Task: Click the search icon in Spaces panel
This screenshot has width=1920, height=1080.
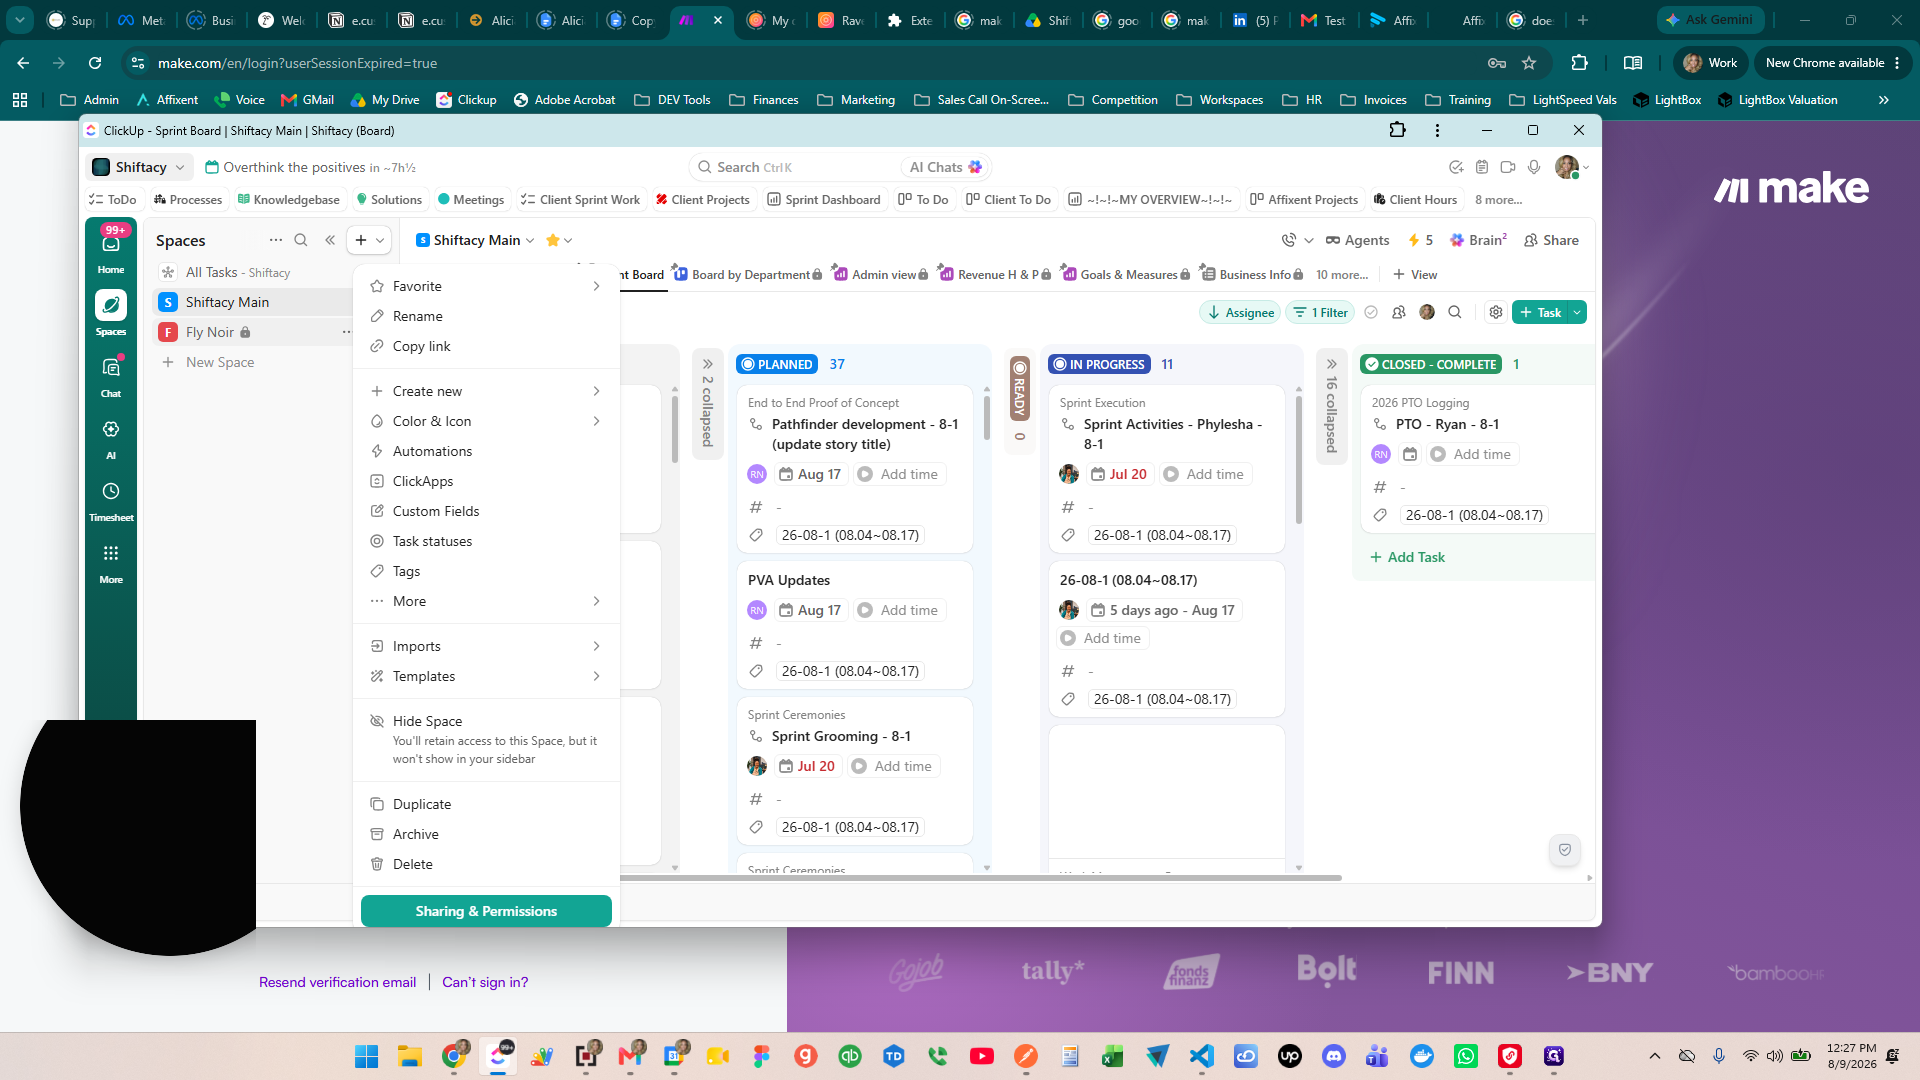Action: click(301, 240)
